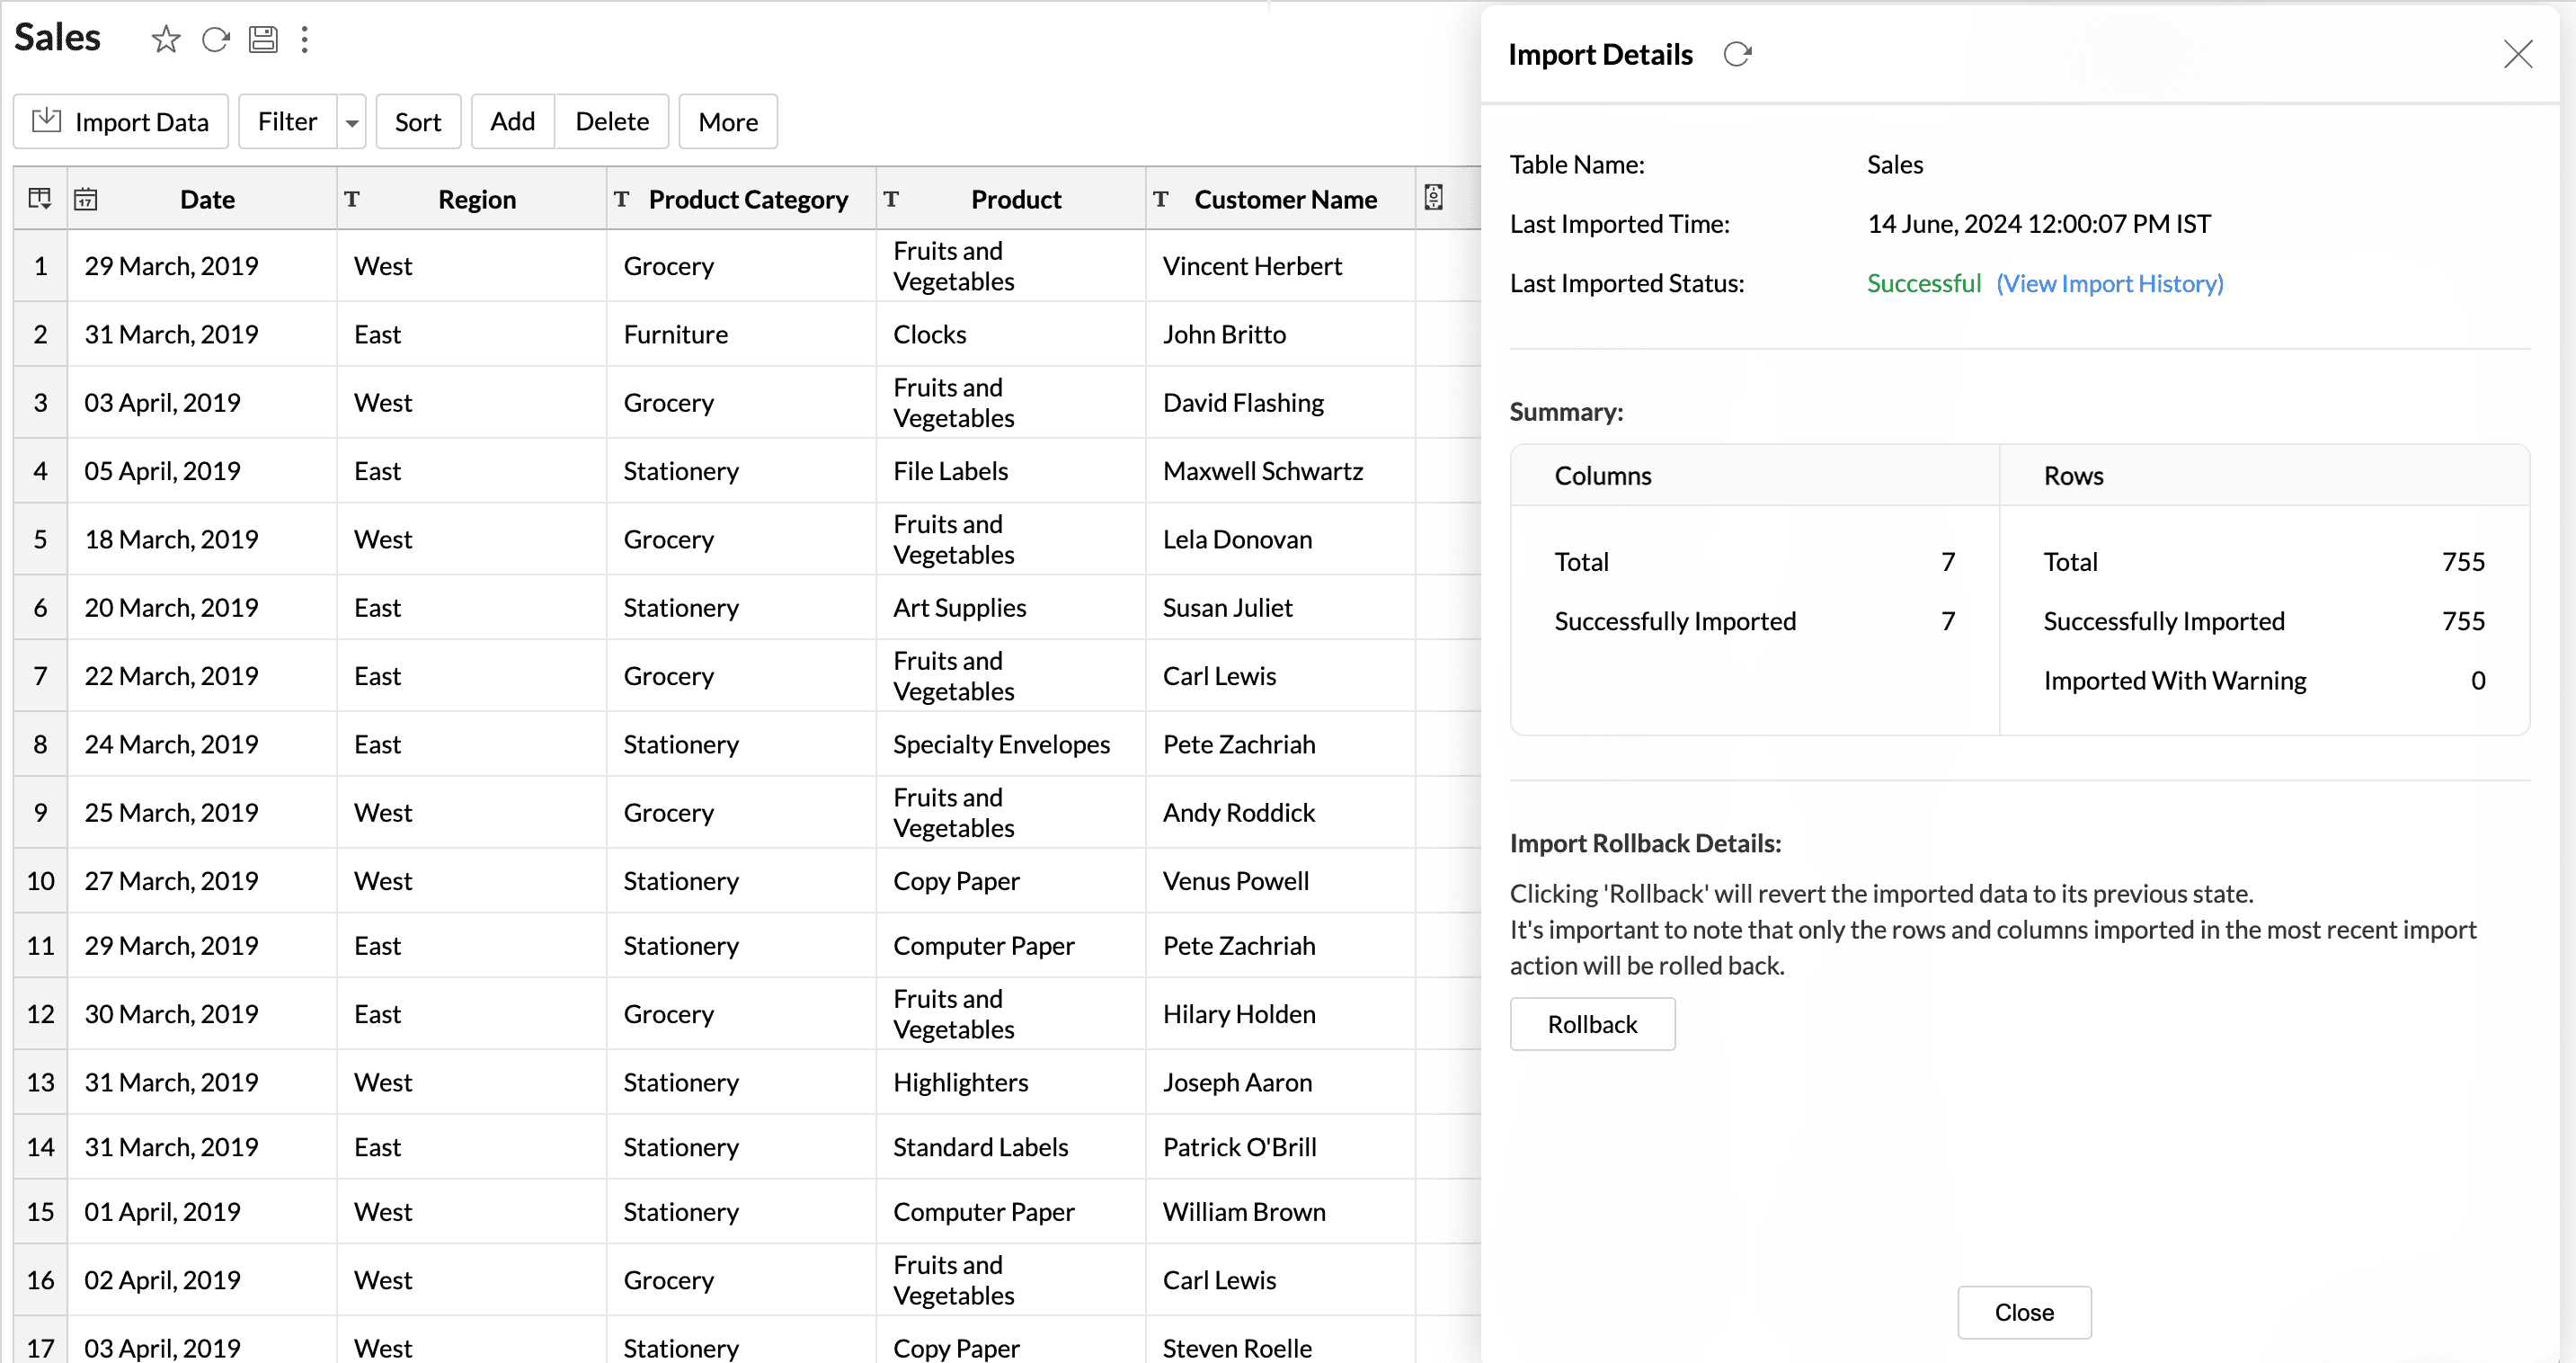Click the Import Data button
The width and height of the screenshot is (2576, 1363).
(121, 122)
